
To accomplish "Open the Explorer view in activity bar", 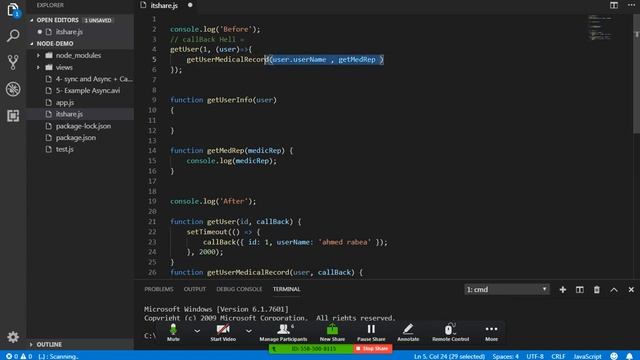I will click(13, 10).
